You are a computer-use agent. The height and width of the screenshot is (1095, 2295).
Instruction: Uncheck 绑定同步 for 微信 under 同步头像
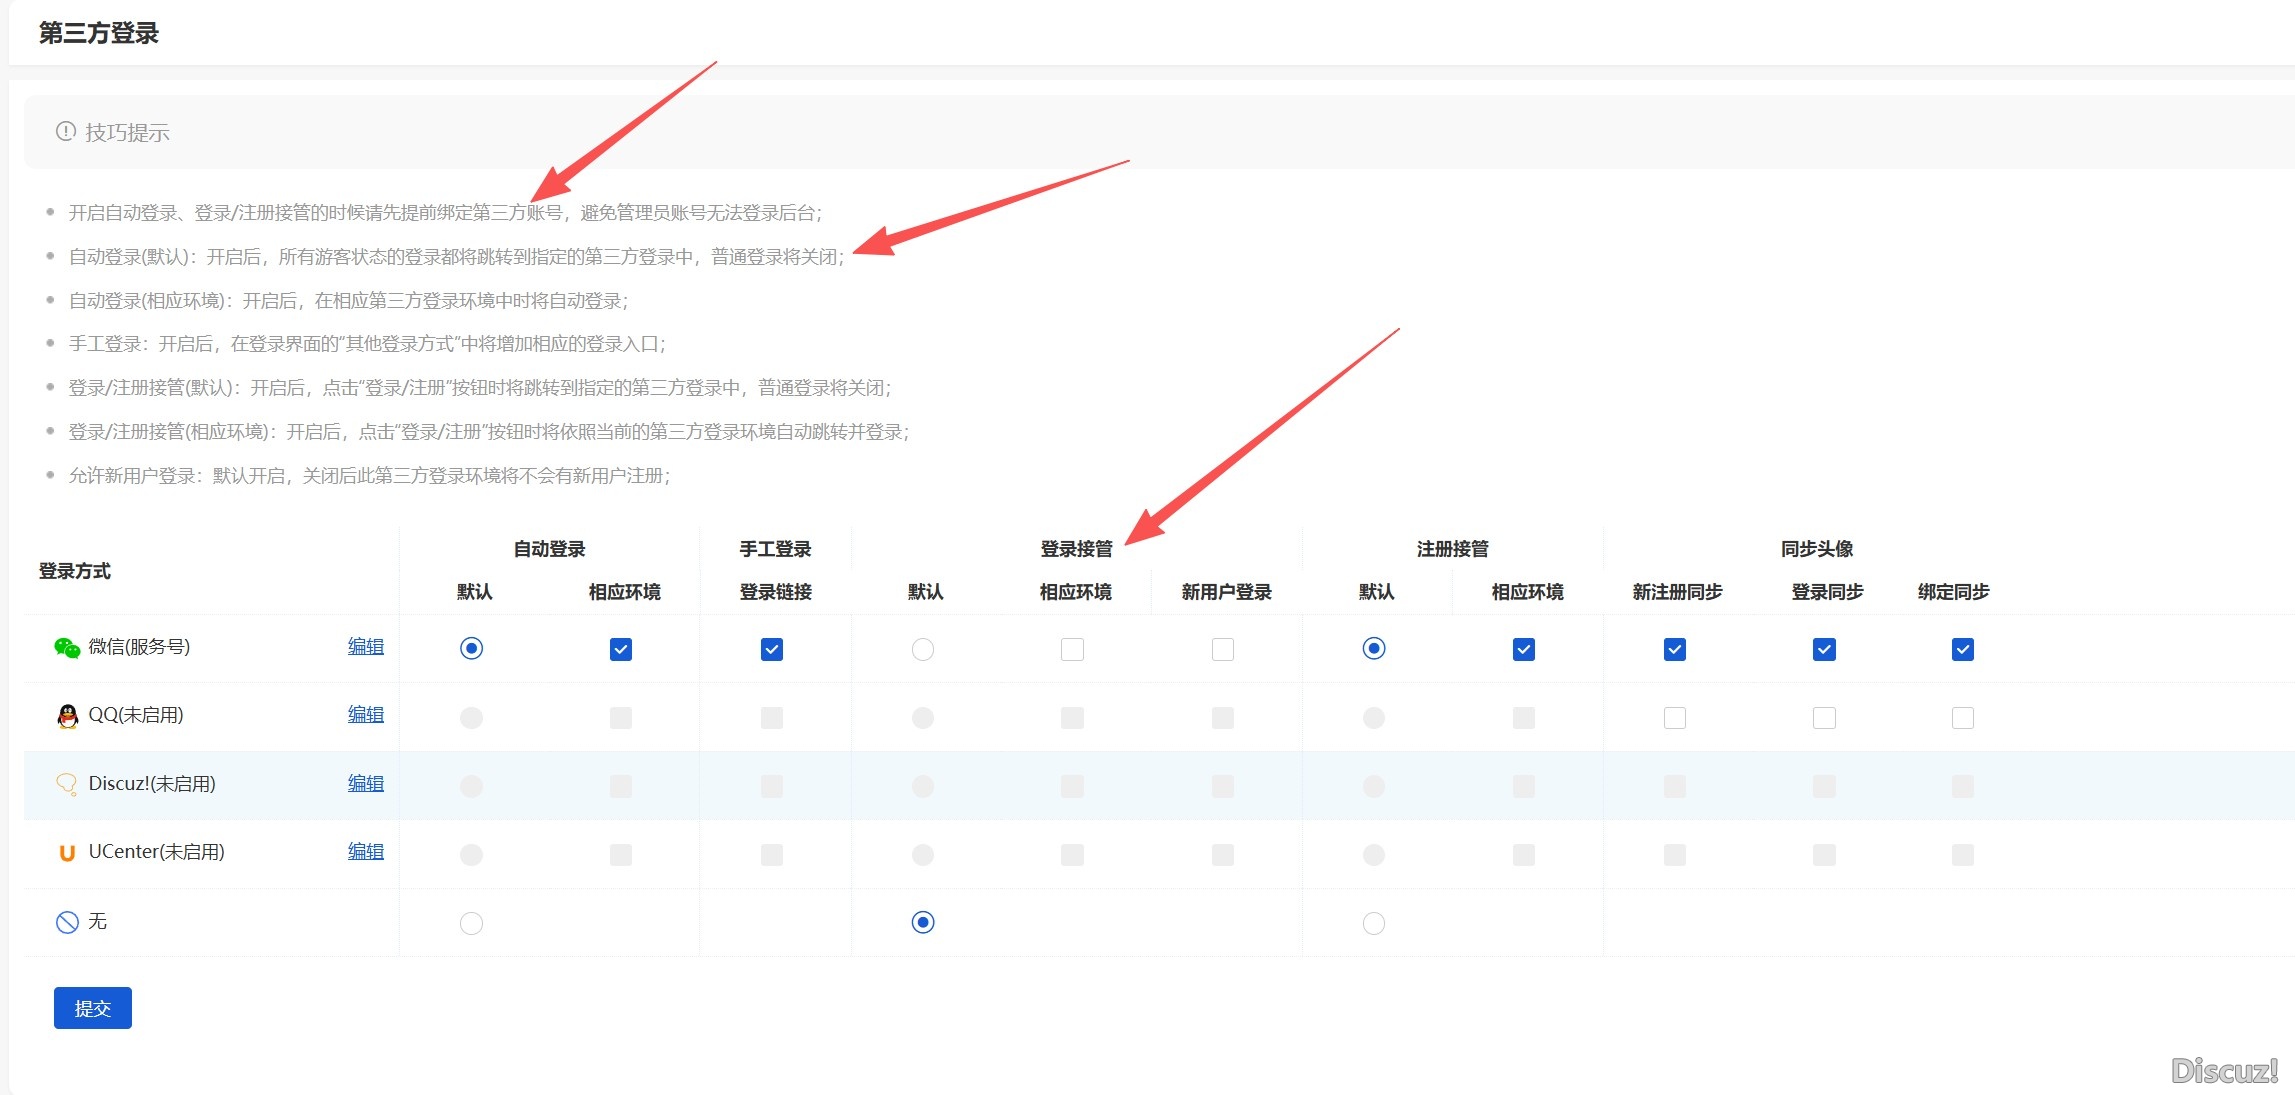click(1962, 648)
